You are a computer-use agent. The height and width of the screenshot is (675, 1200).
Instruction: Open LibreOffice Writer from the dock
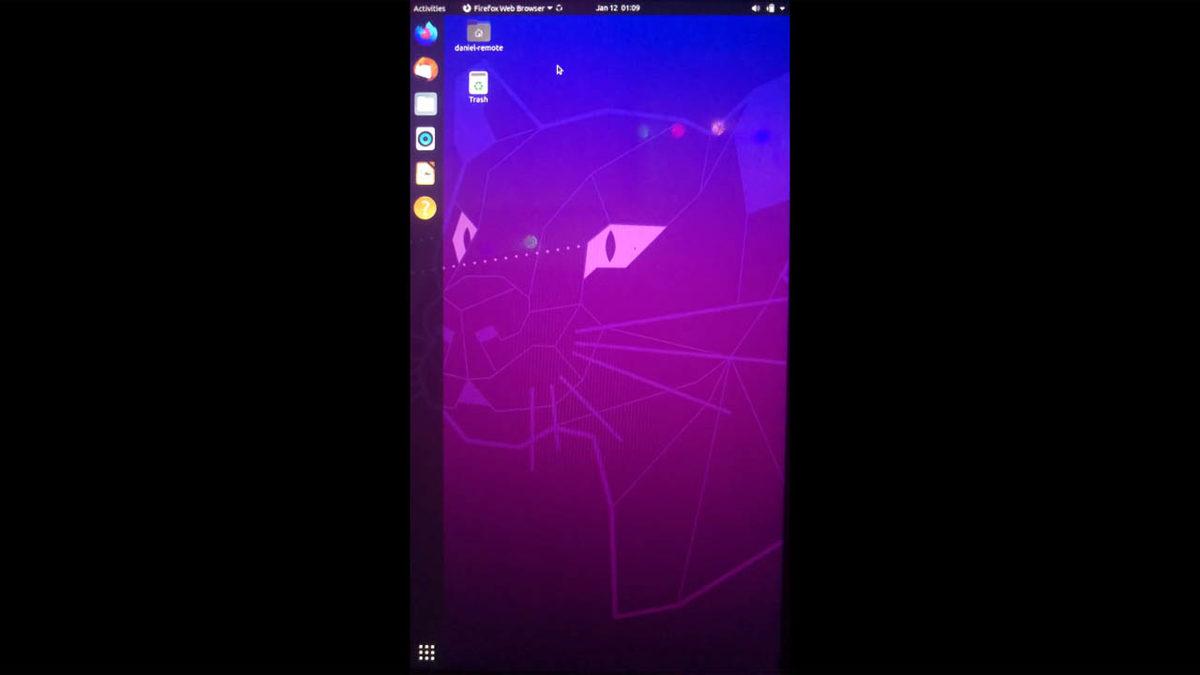pos(425,174)
